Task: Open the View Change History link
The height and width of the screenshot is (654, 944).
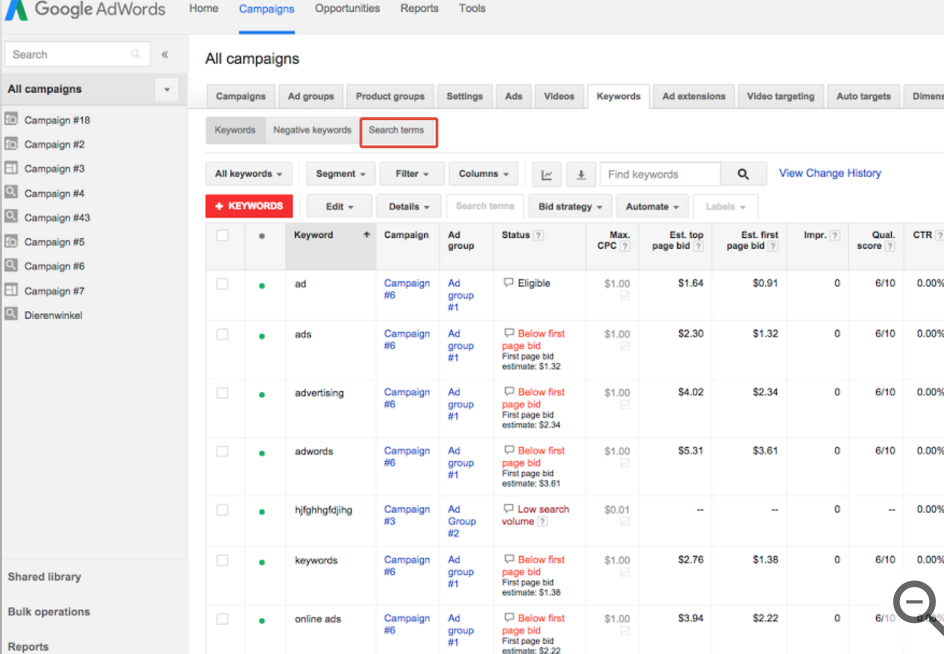Action: [x=830, y=173]
